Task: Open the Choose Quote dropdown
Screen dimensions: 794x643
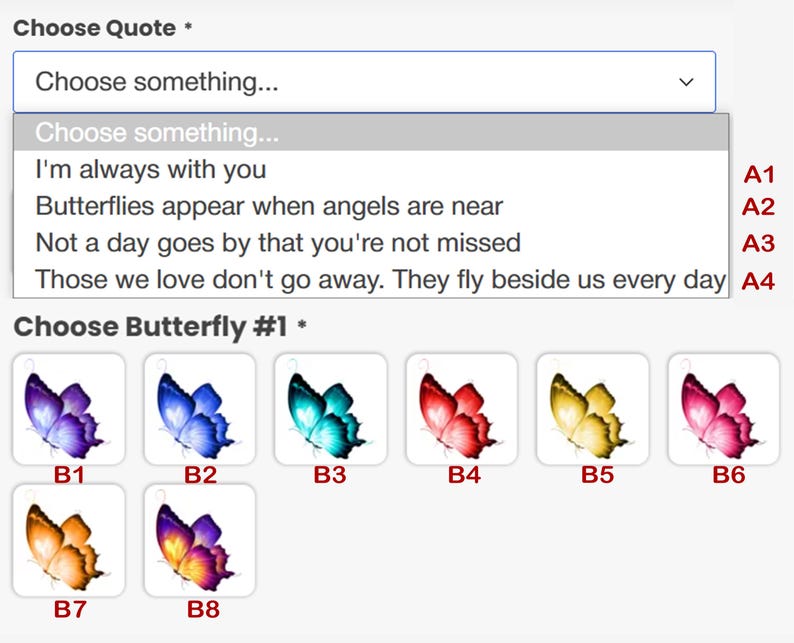Action: (x=364, y=82)
